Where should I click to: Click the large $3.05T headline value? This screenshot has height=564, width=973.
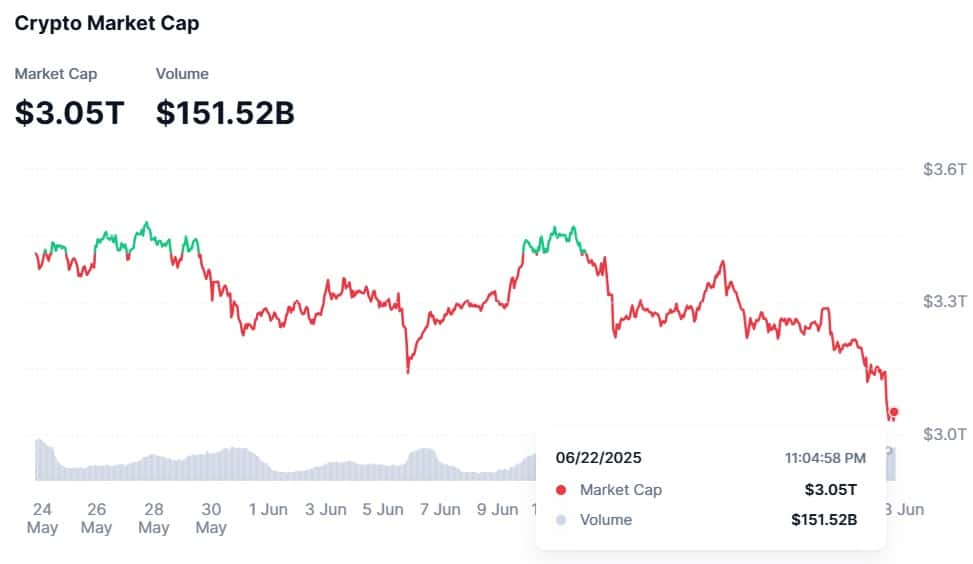pos(69,113)
